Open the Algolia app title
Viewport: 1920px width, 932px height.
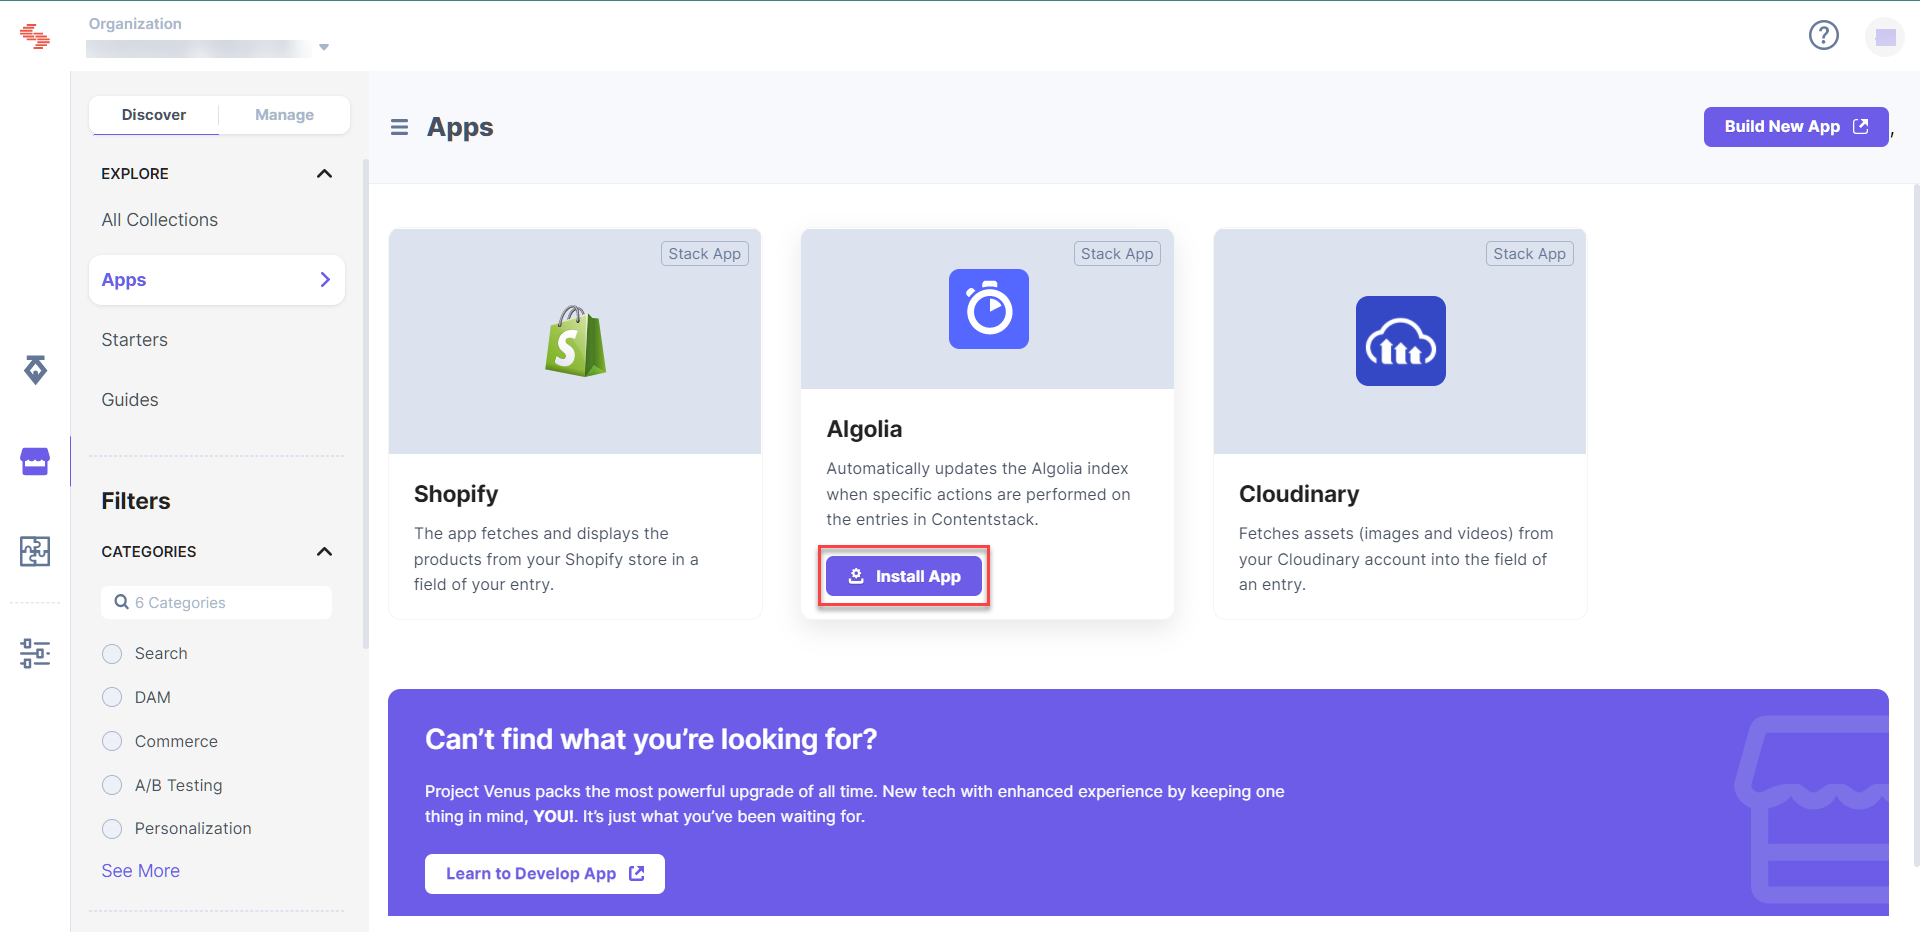864,429
